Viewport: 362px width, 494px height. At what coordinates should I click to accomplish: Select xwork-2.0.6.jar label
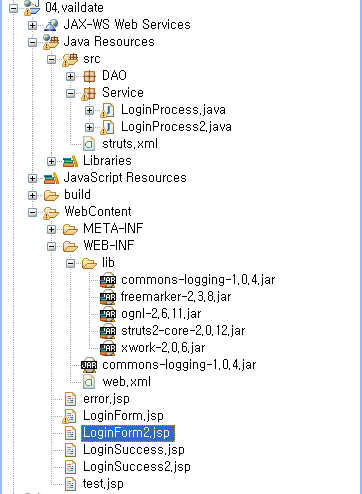click(163, 348)
